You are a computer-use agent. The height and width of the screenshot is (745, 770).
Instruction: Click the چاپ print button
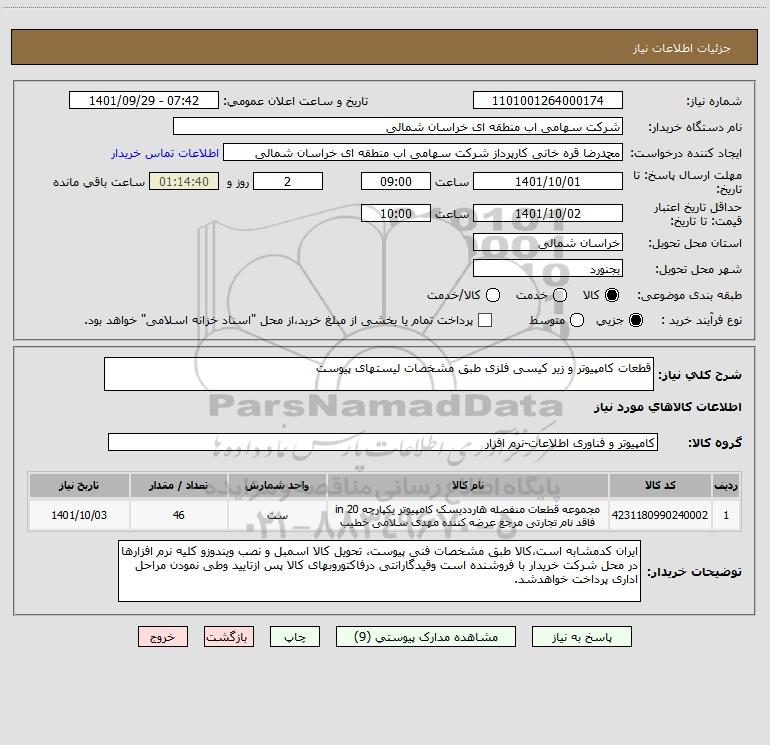(x=295, y=637)
